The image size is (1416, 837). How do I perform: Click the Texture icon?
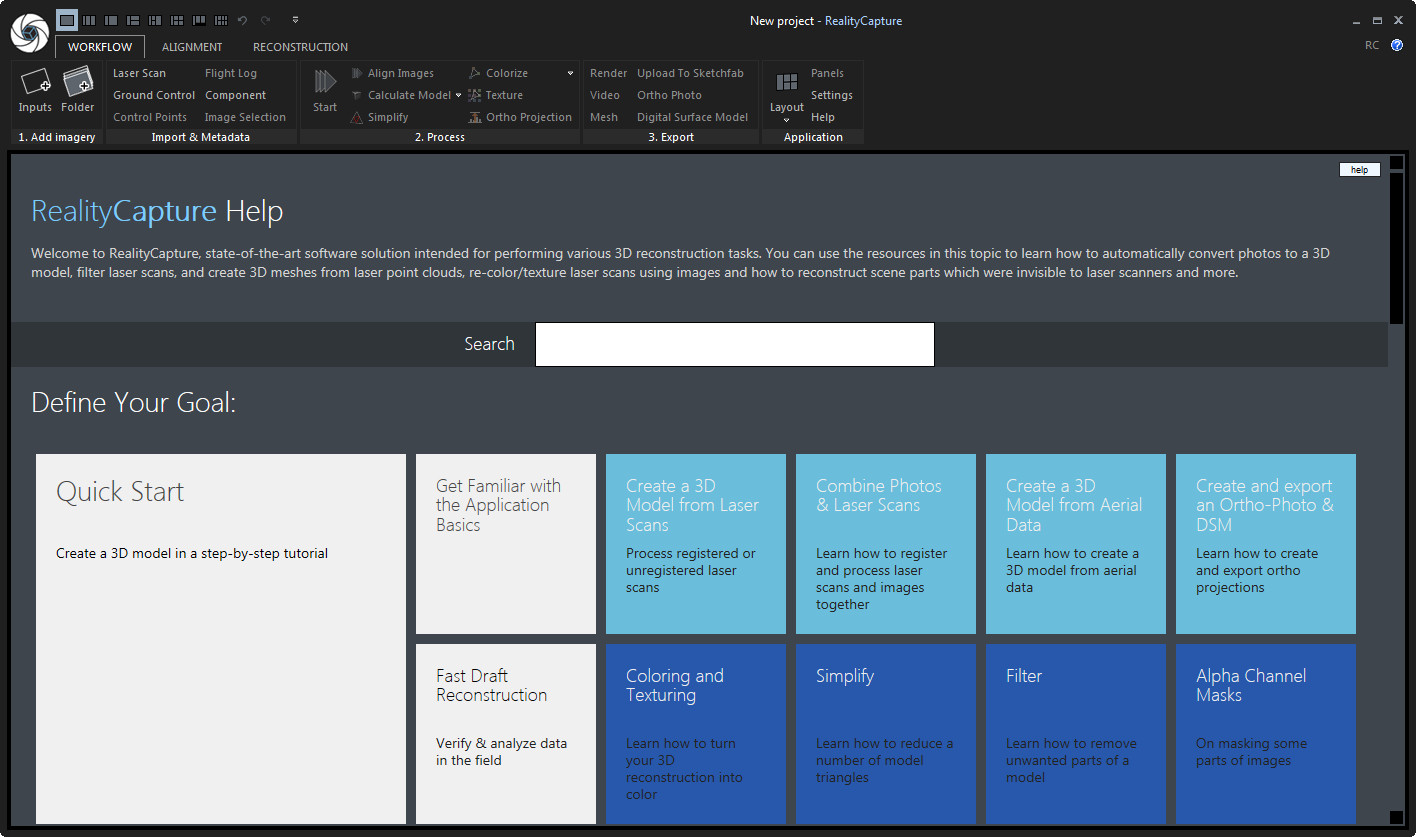475,95
